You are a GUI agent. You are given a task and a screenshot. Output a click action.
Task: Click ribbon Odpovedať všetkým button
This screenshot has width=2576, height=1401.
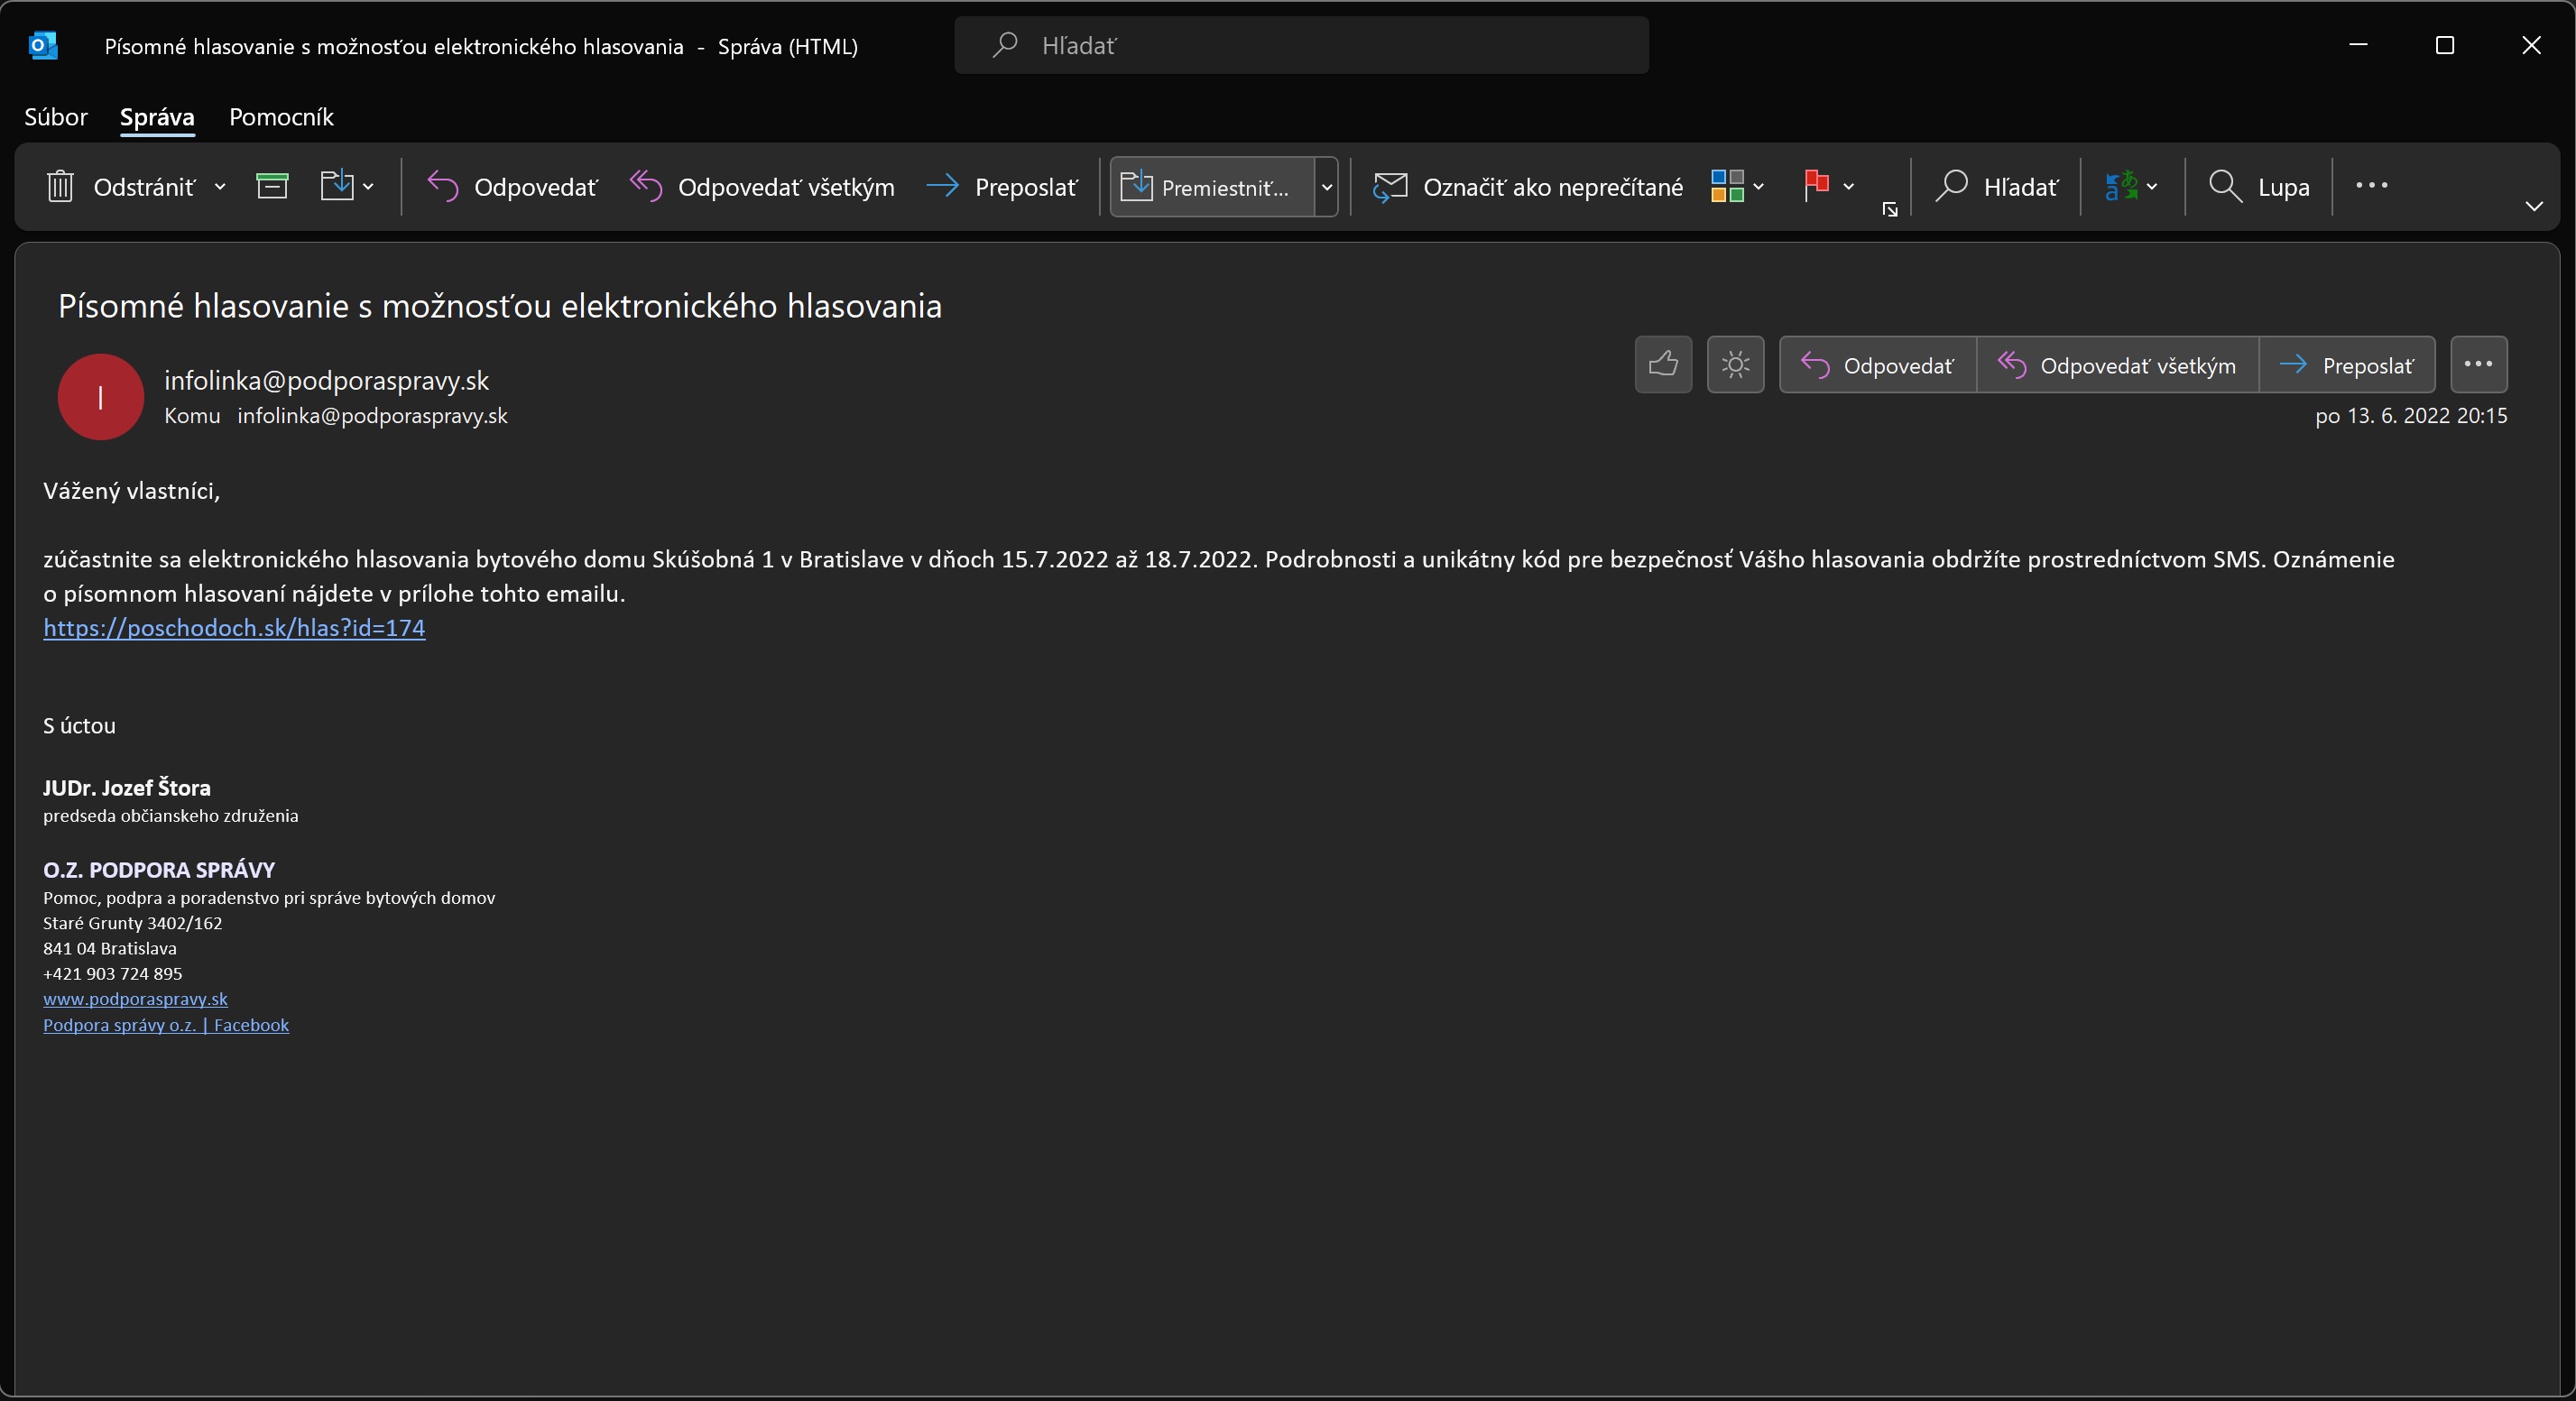point(762,187)
